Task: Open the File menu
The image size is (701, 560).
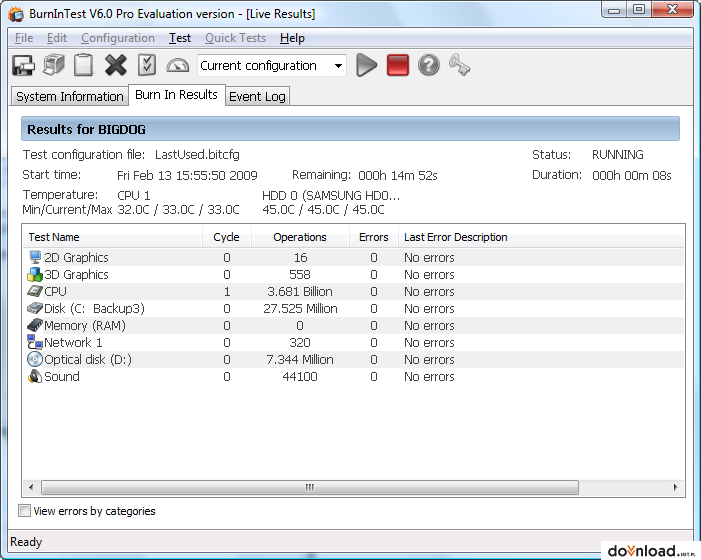Action: click(24, 38)
